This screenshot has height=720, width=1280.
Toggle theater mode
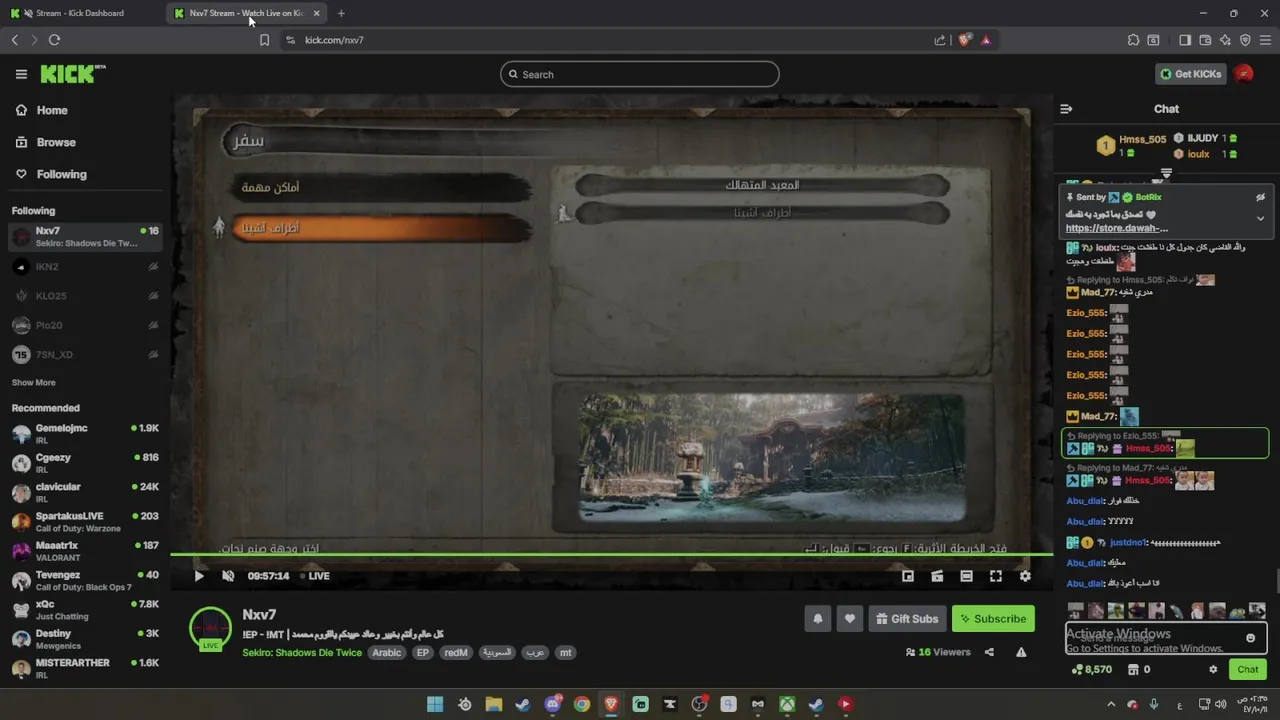966,576
